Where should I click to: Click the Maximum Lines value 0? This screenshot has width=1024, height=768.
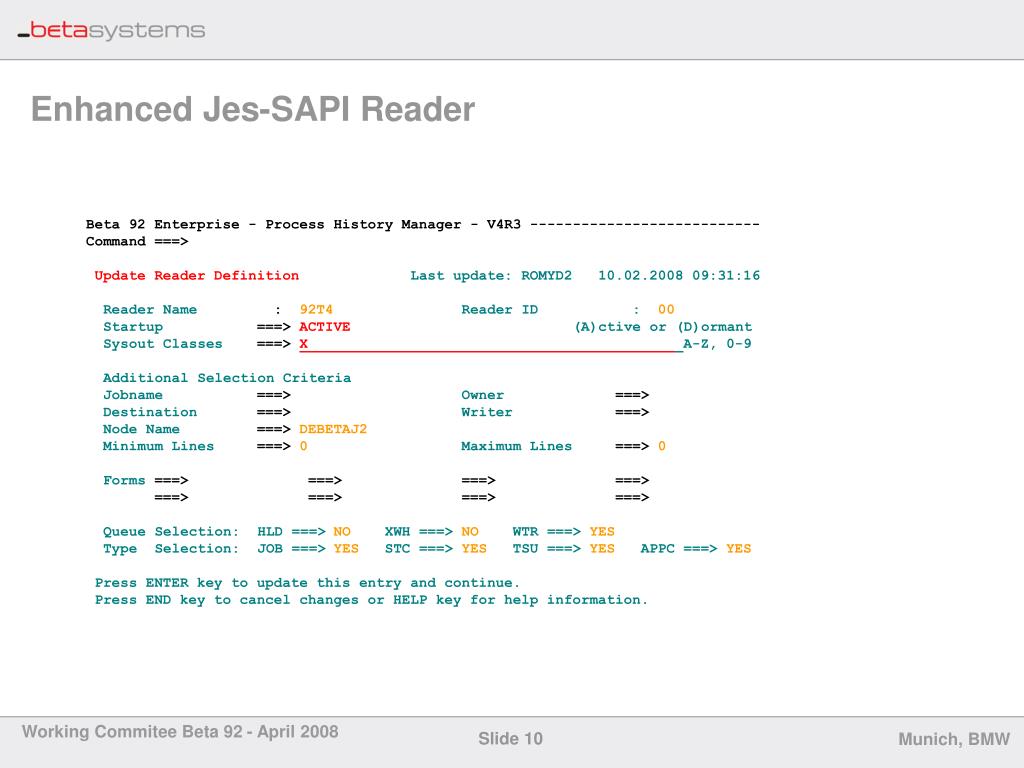(662, 446)
